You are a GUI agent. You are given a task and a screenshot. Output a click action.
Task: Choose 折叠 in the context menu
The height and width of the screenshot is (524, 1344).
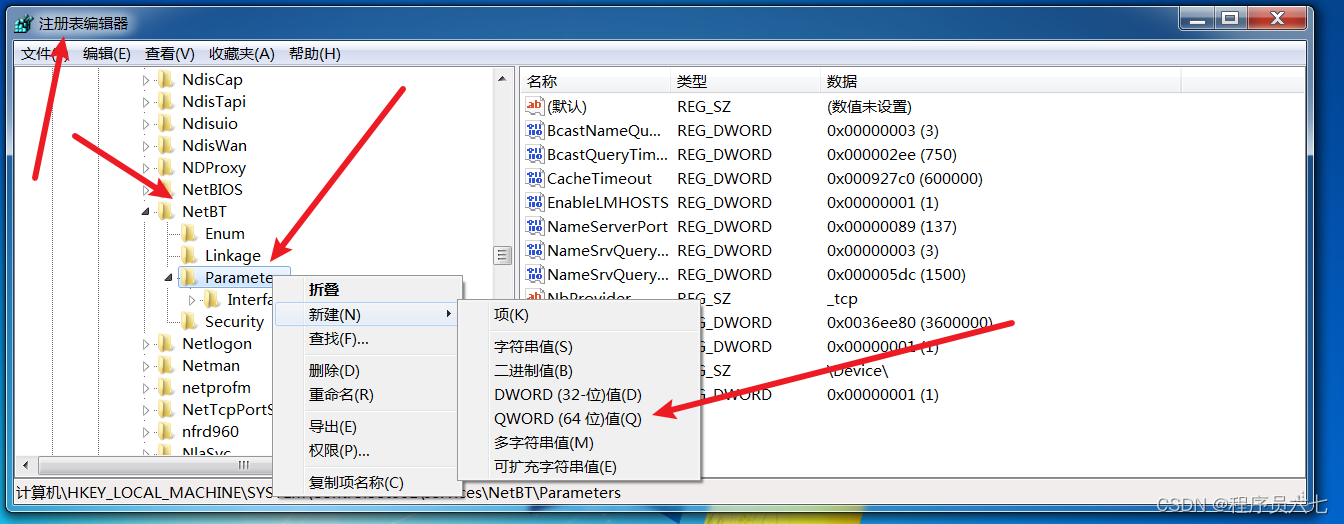[x=367, y=290]
